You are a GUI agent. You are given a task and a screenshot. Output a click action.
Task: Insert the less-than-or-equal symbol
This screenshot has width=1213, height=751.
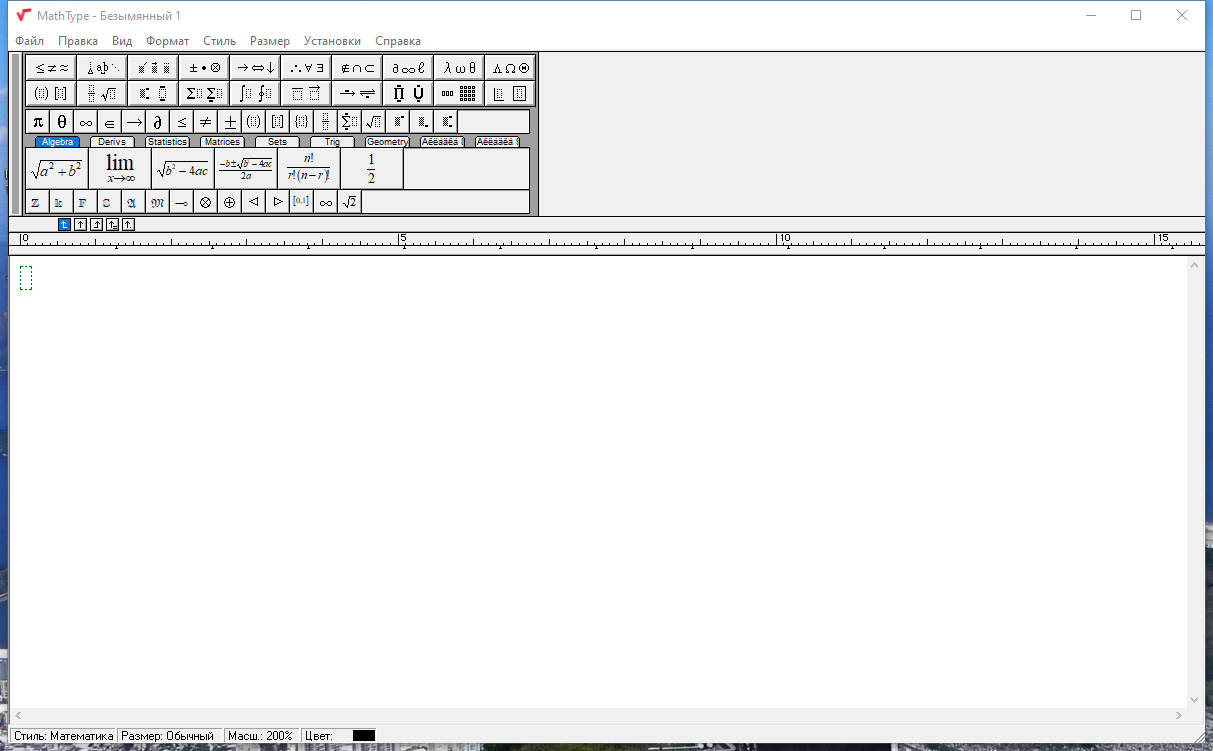coord(182,122)
